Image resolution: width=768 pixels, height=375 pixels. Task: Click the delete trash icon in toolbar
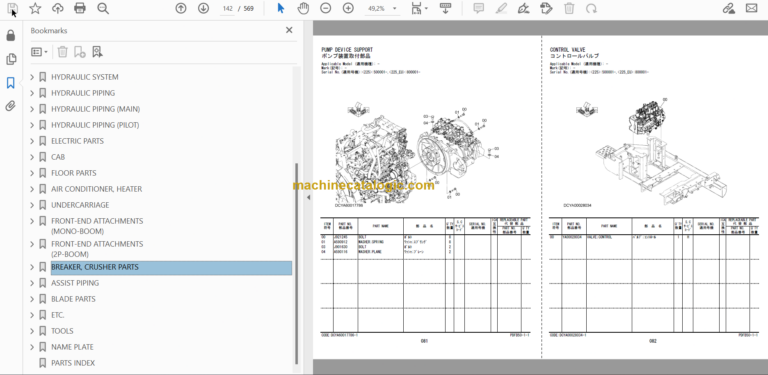coord(569,8)
